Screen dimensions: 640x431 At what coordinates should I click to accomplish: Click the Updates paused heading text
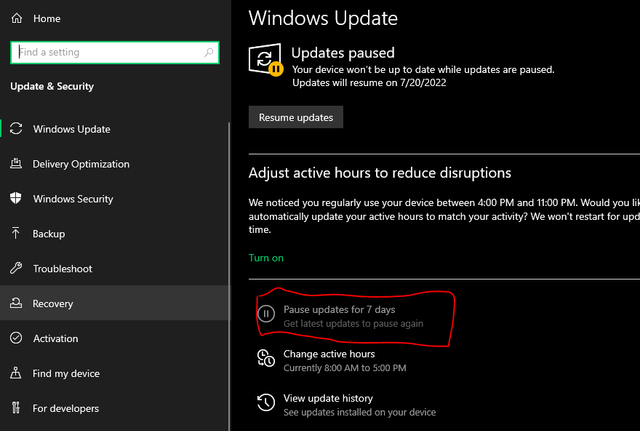[343, 53]
